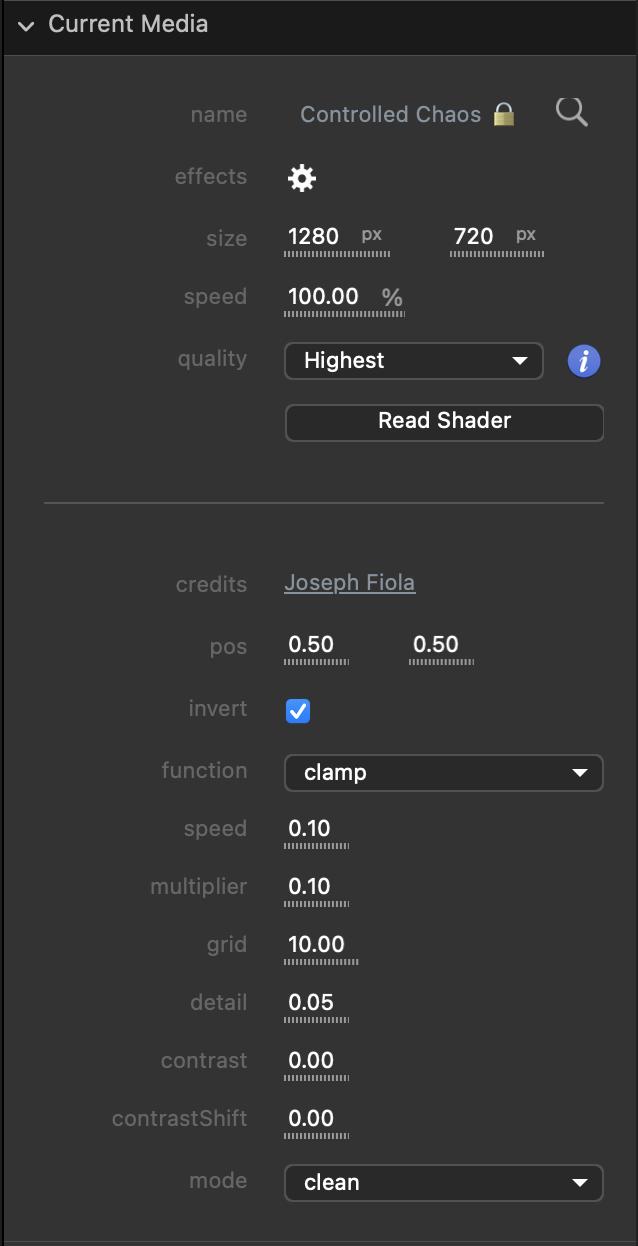Collapse the Current Media section

coord(26,25)
